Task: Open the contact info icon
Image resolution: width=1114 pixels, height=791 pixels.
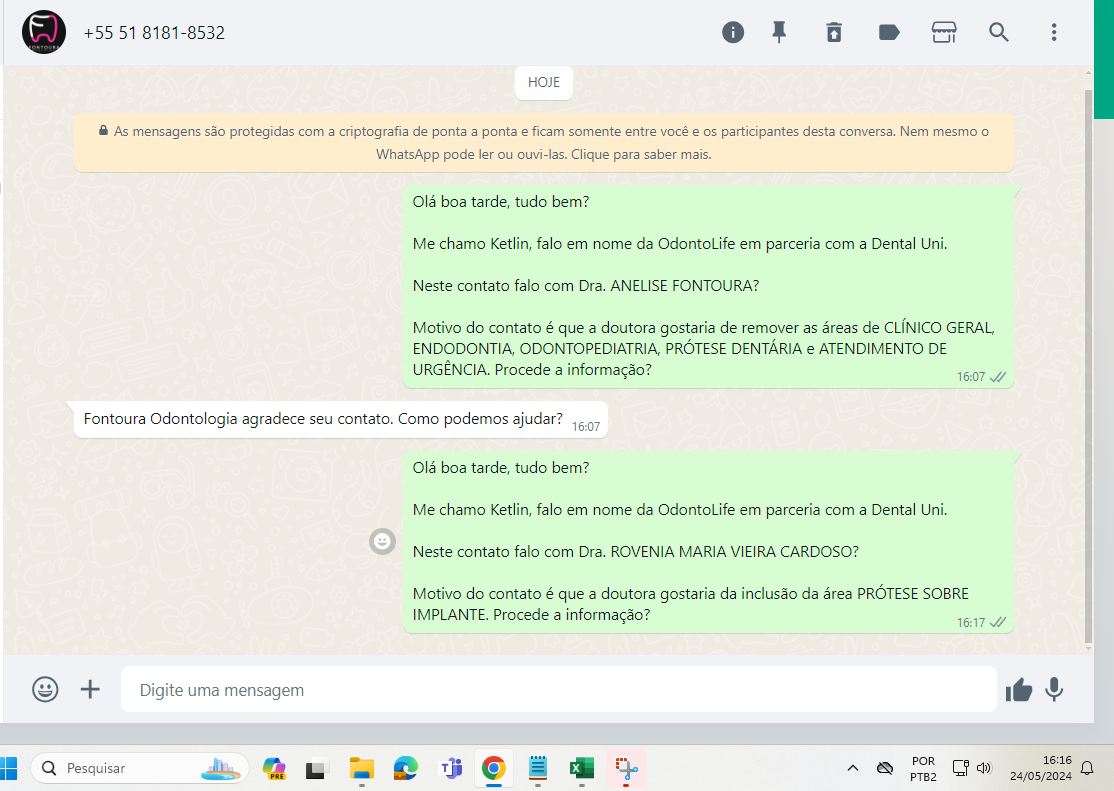Action: [x=732, y=32]
